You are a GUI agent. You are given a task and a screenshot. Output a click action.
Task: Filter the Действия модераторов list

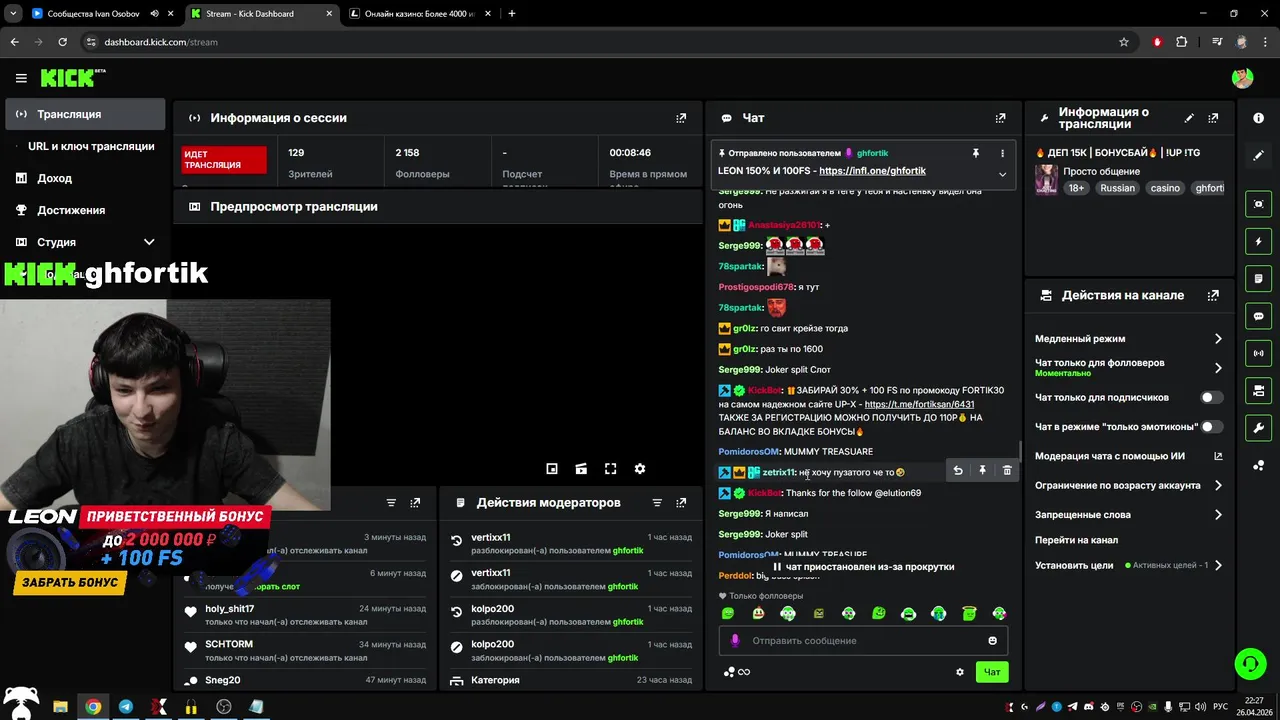pyautogui.click(x=657, y=503)
